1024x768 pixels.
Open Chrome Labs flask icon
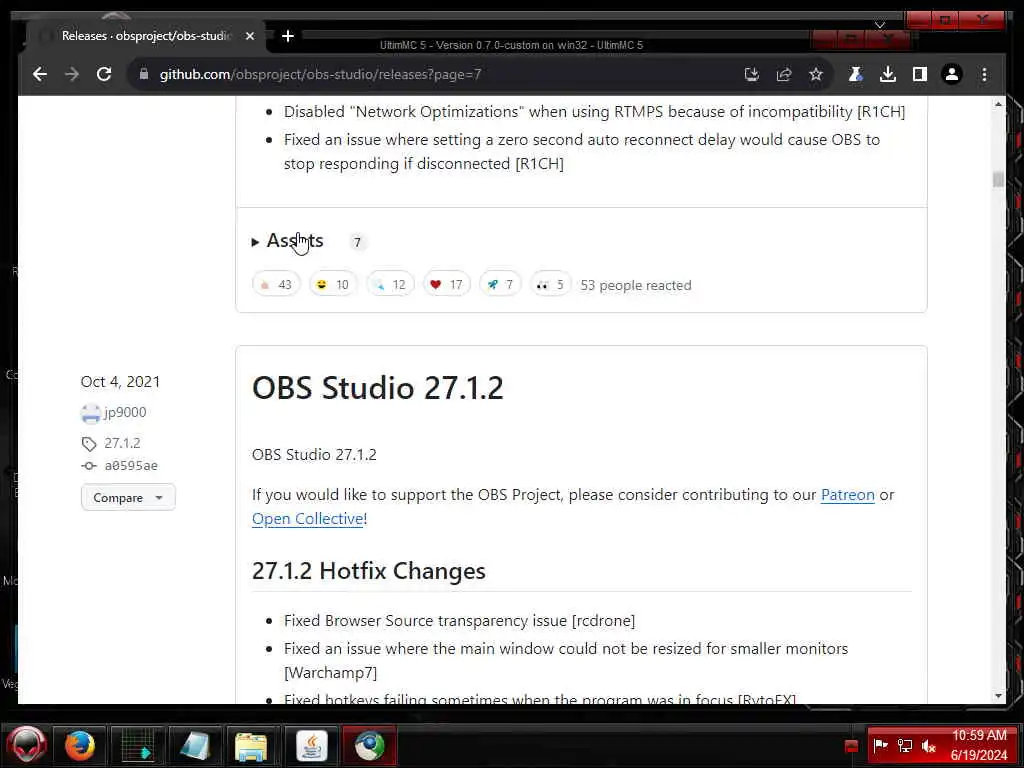(x=856, y=74)
